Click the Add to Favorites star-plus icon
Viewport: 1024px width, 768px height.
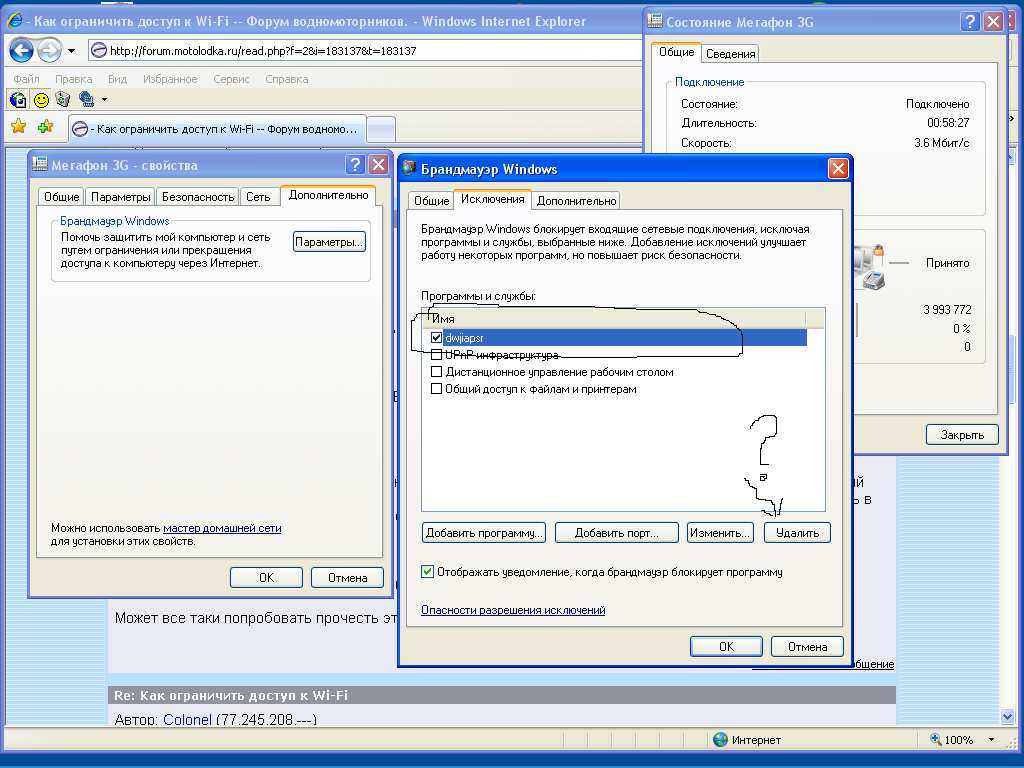tap(45, 126)
